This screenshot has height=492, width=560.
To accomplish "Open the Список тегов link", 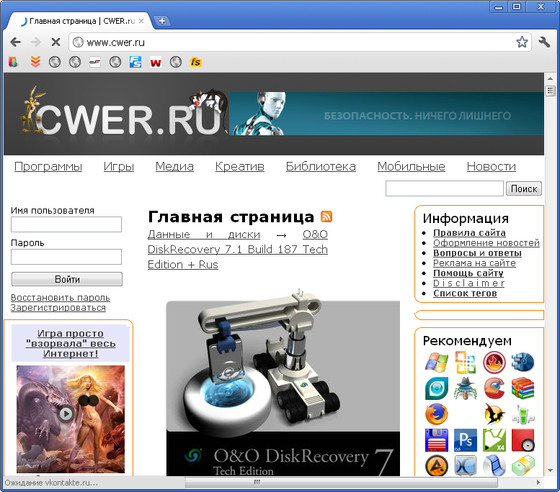I will point(465,293).
